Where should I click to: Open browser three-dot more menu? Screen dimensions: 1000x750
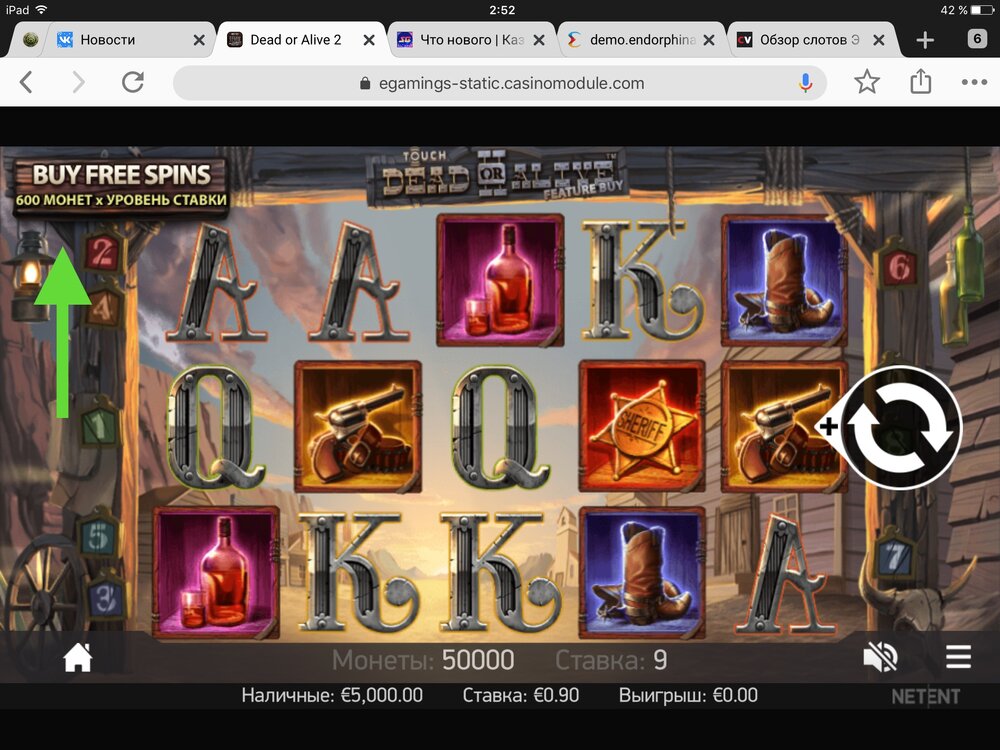pyautogui.click(x=974, y=82)
